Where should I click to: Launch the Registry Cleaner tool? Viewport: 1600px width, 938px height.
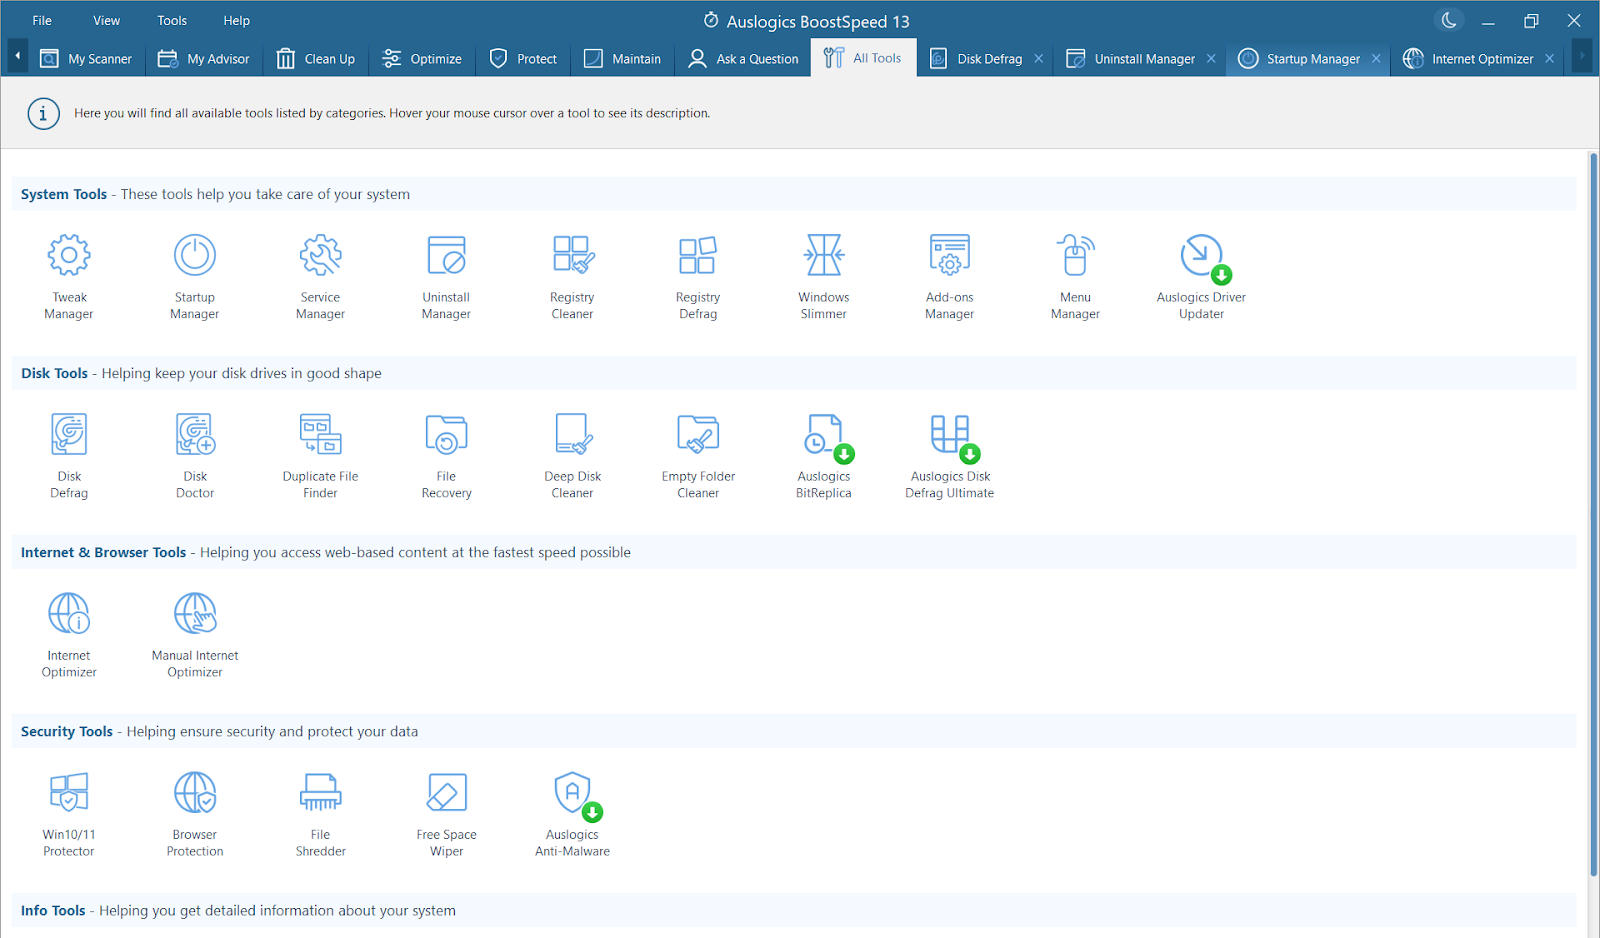tap(572, 277)
